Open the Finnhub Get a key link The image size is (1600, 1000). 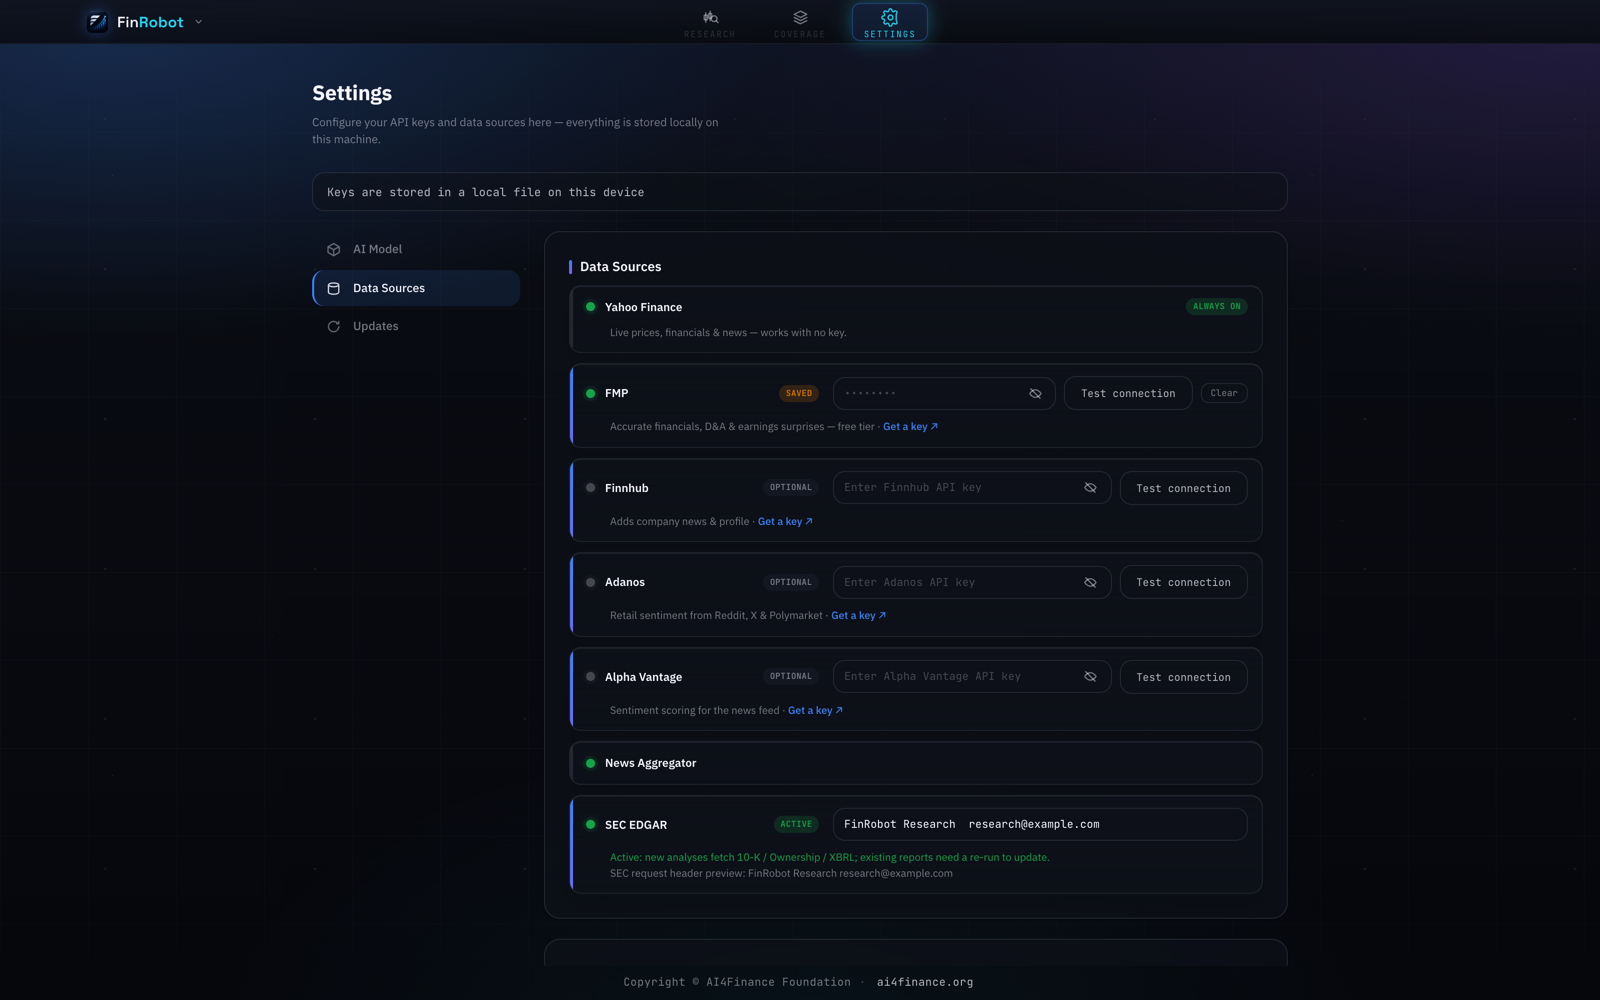785,522
